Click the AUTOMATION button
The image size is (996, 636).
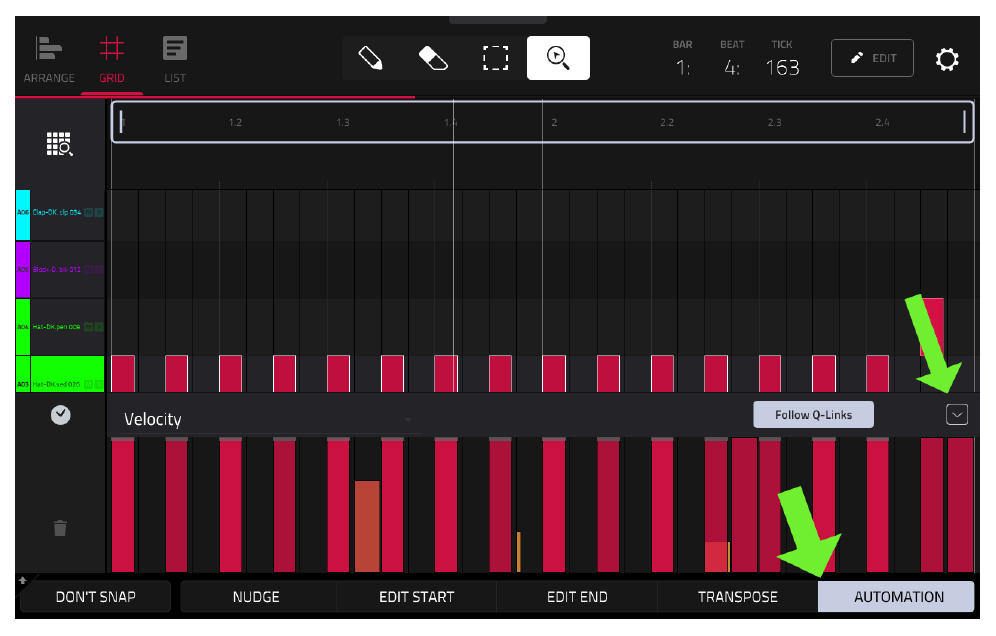896,597
